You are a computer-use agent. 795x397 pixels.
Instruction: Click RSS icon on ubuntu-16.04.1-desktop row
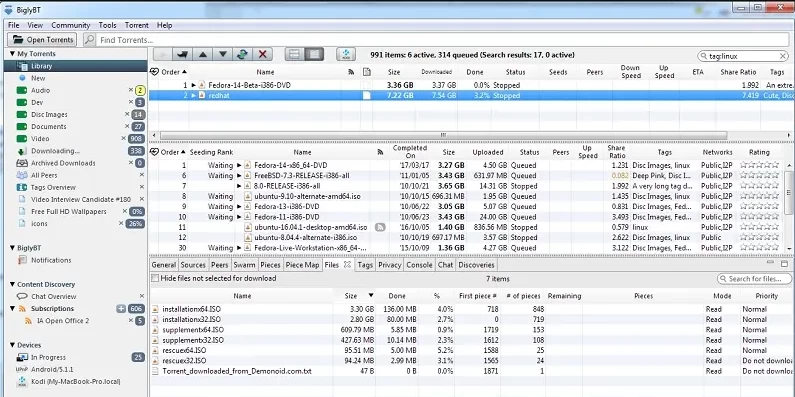[380, 227]
